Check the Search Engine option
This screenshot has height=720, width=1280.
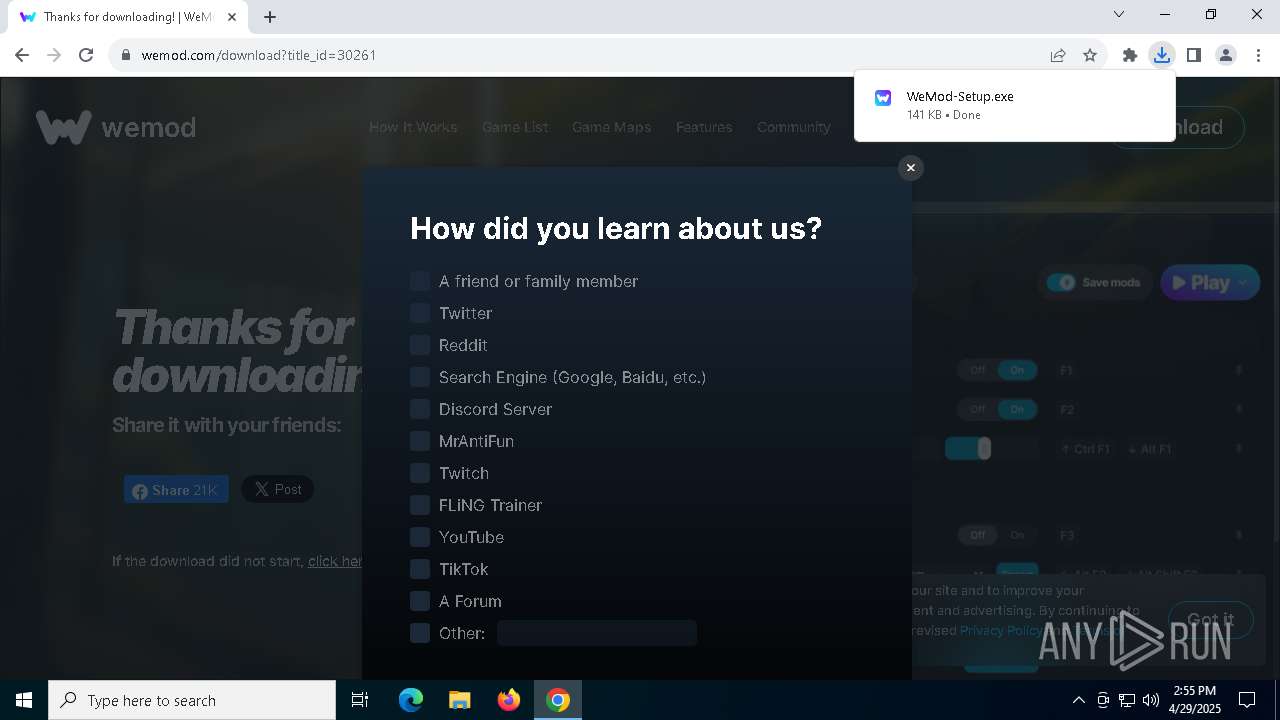[x=420, y=377]
